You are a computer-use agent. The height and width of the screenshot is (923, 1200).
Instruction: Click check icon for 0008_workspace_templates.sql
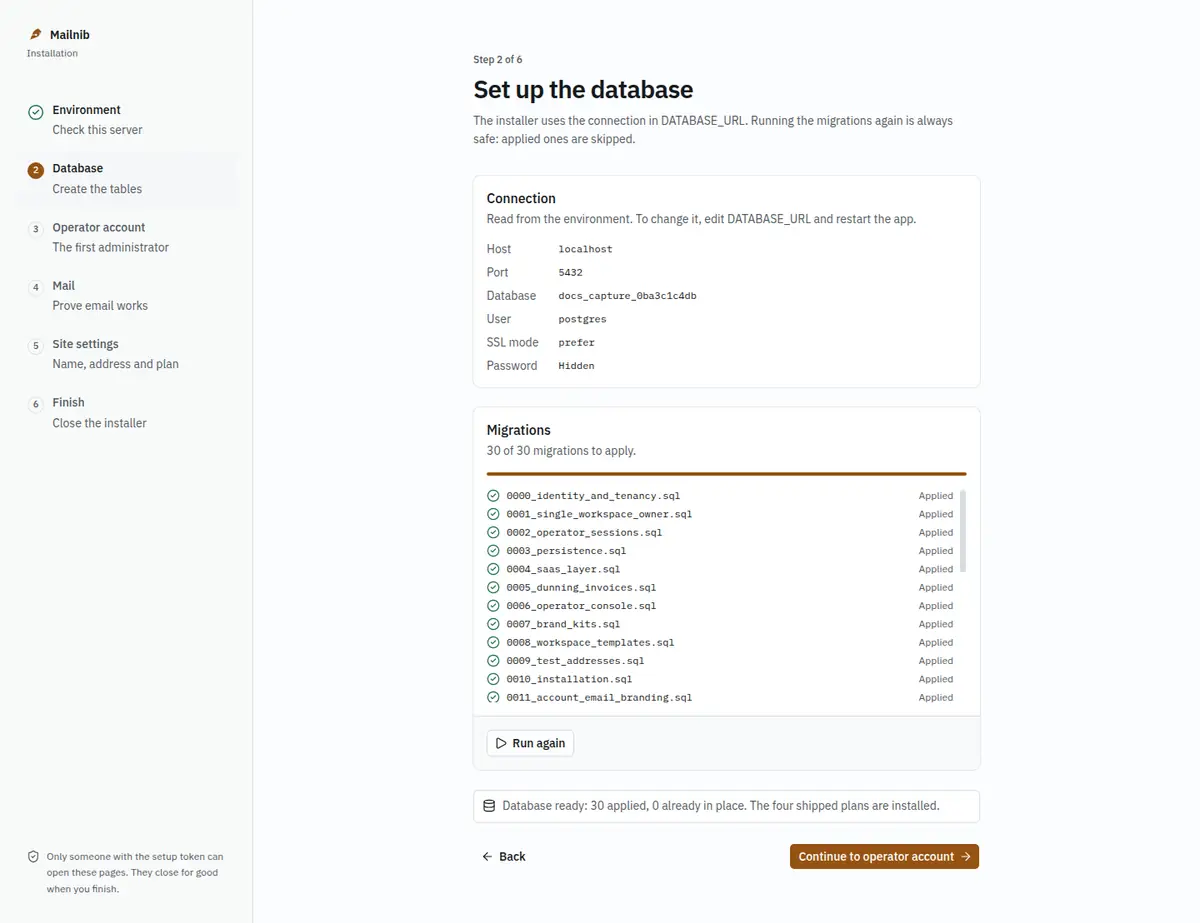[493, 643]
